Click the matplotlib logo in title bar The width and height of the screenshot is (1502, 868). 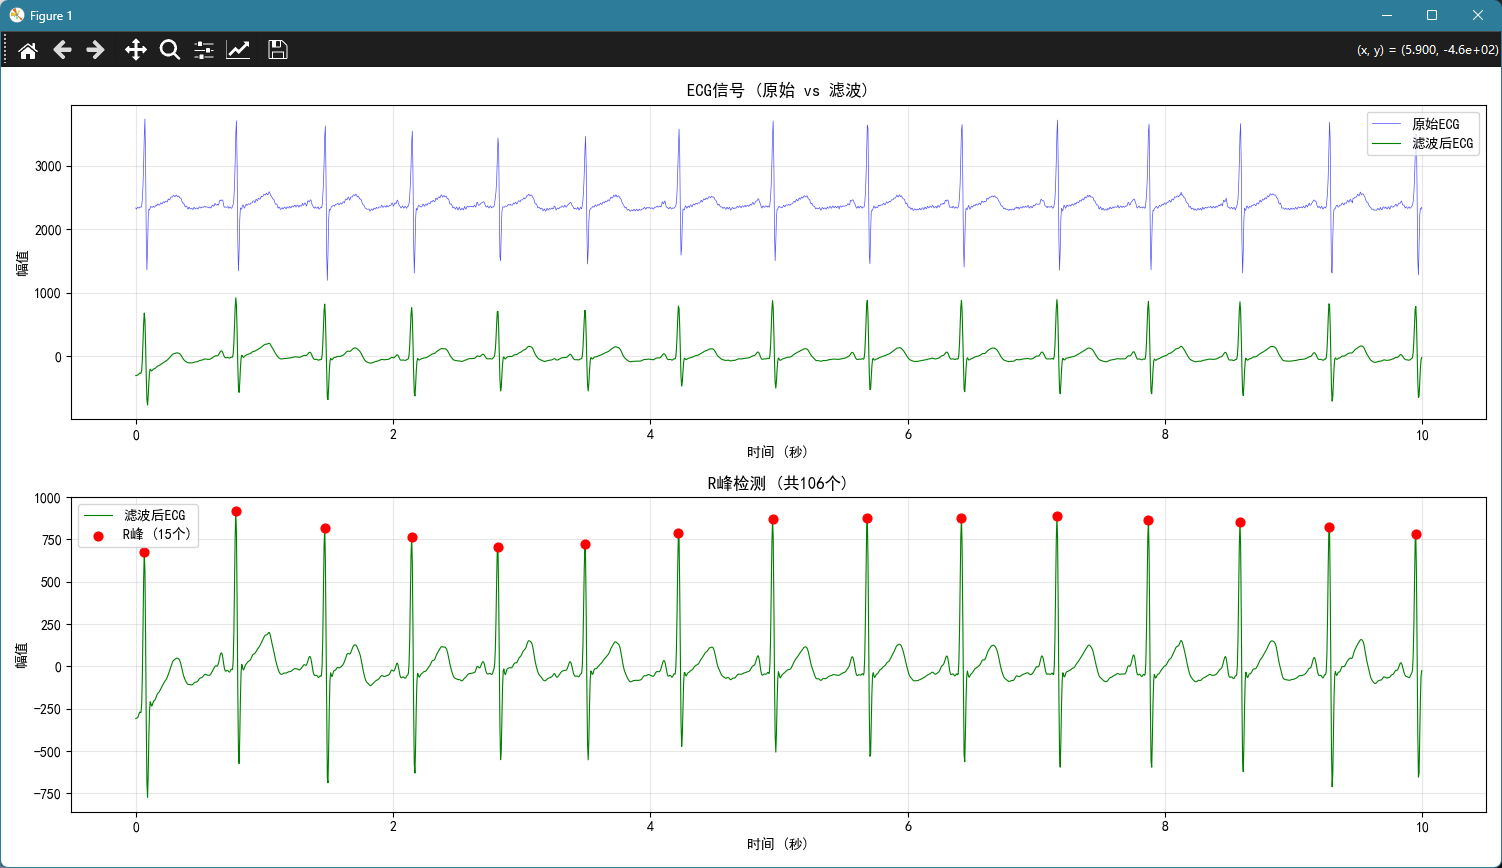tap(17, 15)
